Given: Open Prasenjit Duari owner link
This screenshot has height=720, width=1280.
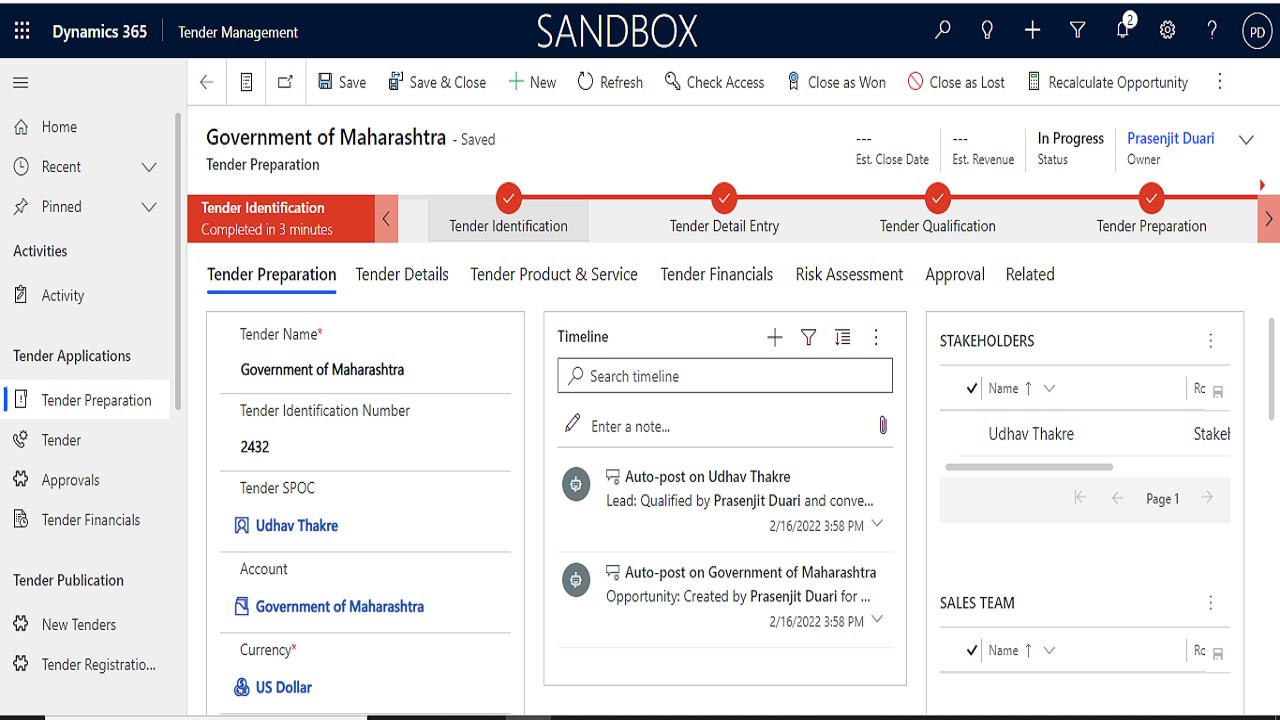Looking at the screenshot, I should click(1170, 138).
